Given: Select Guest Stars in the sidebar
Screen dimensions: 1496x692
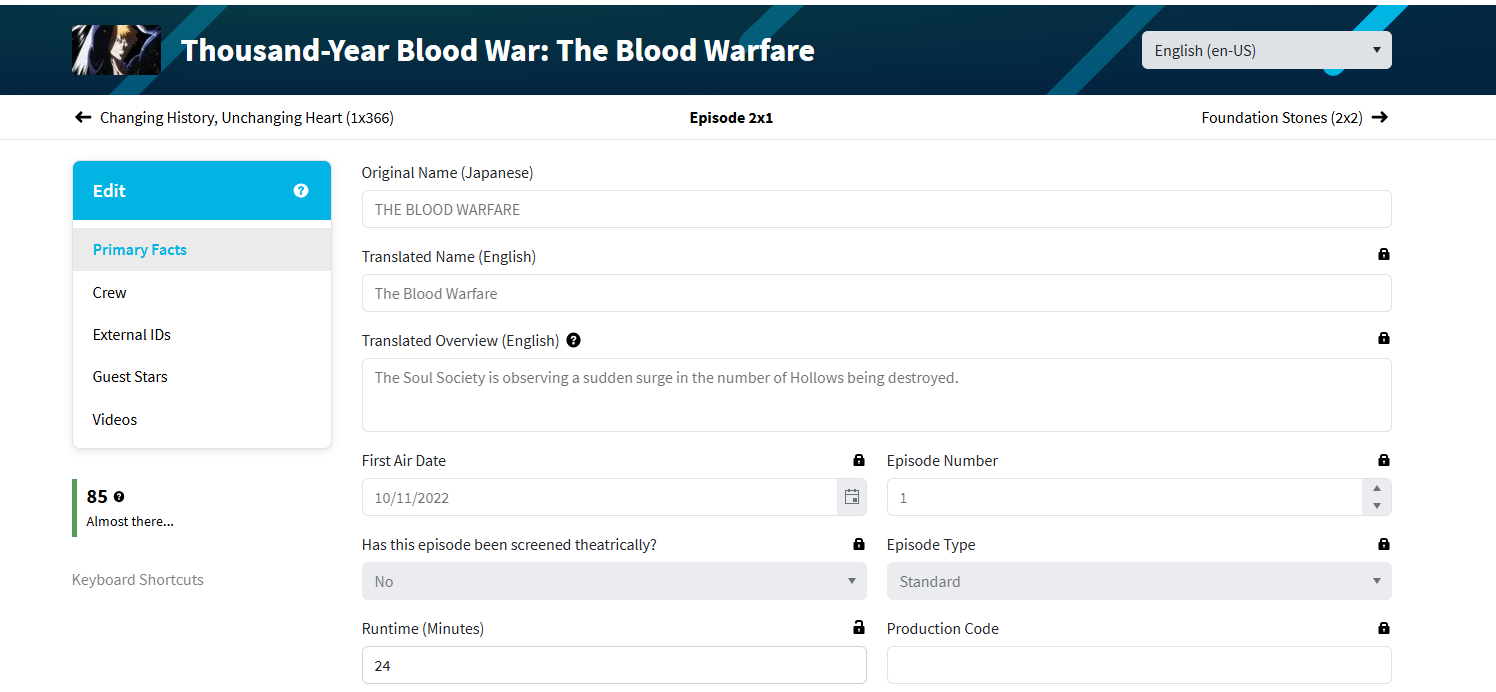Looking at the screenshot, I should (130, 377).
